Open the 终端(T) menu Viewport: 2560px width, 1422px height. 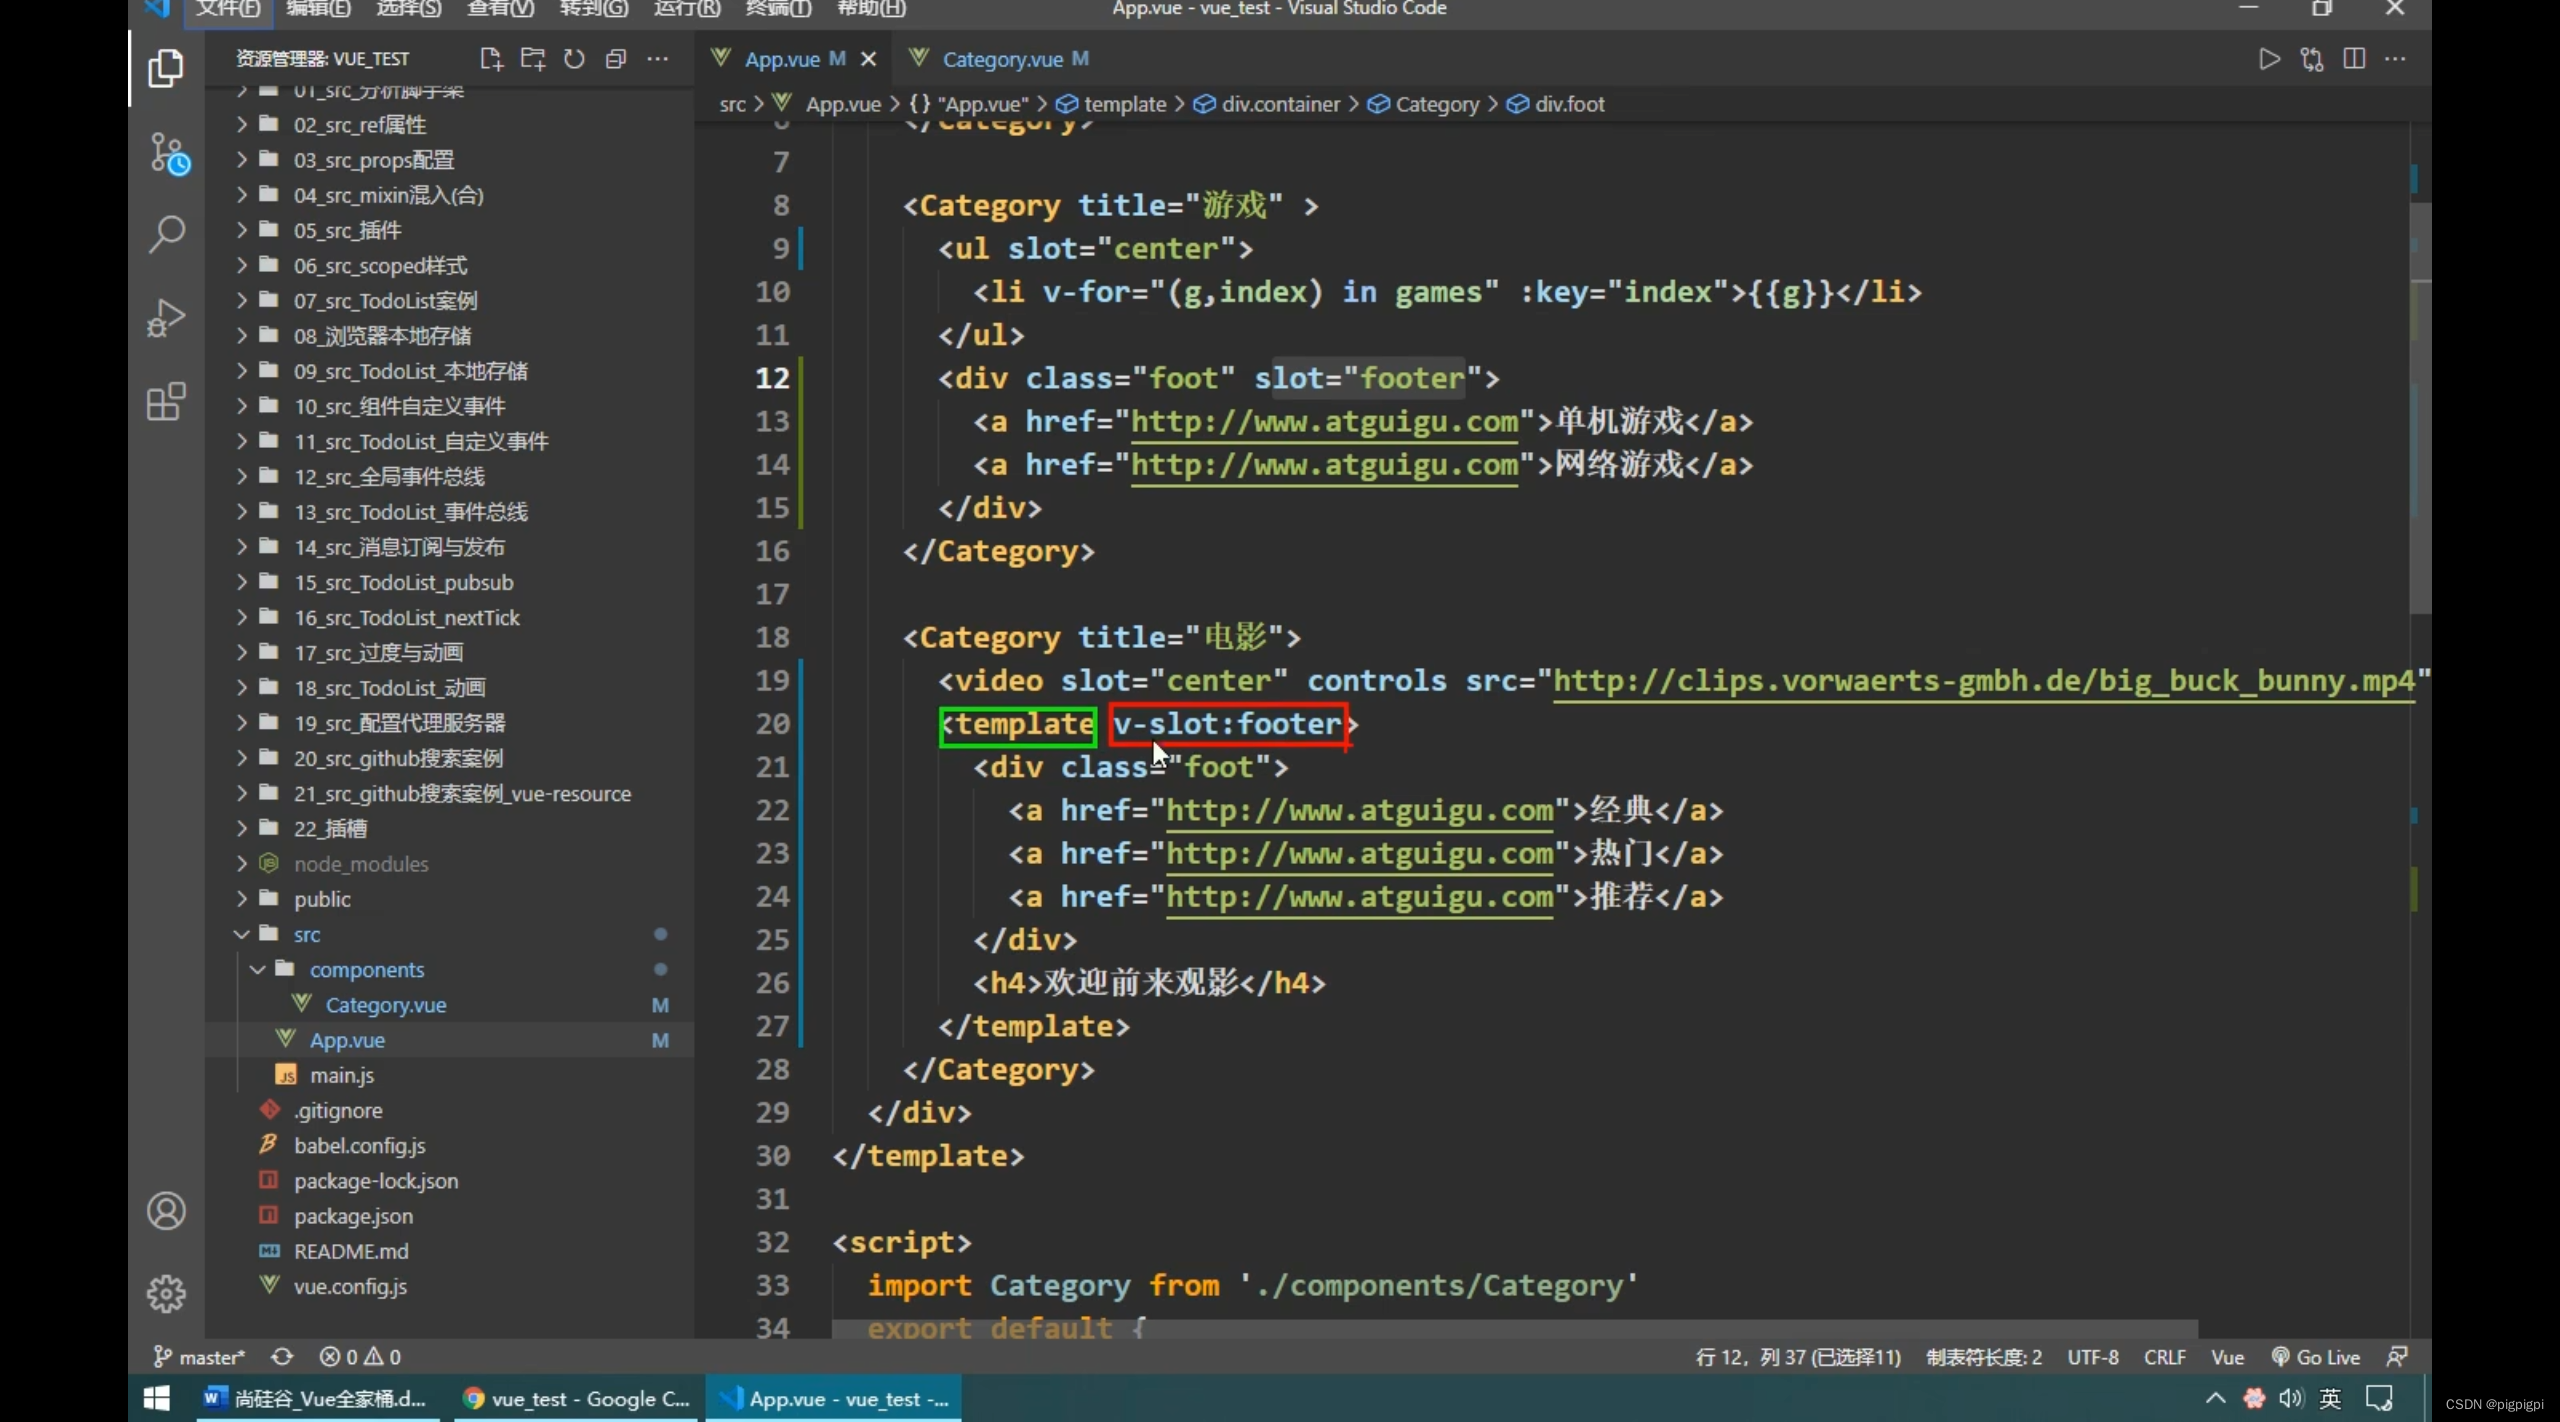click(779, 8)
